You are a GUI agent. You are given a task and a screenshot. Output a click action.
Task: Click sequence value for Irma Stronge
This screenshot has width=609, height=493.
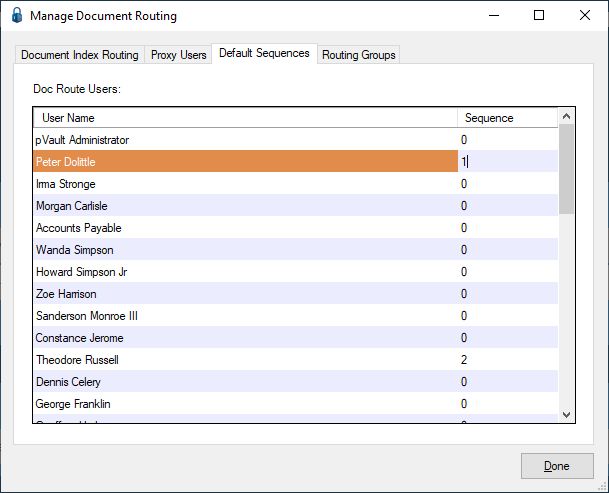[x=464, y=183]
